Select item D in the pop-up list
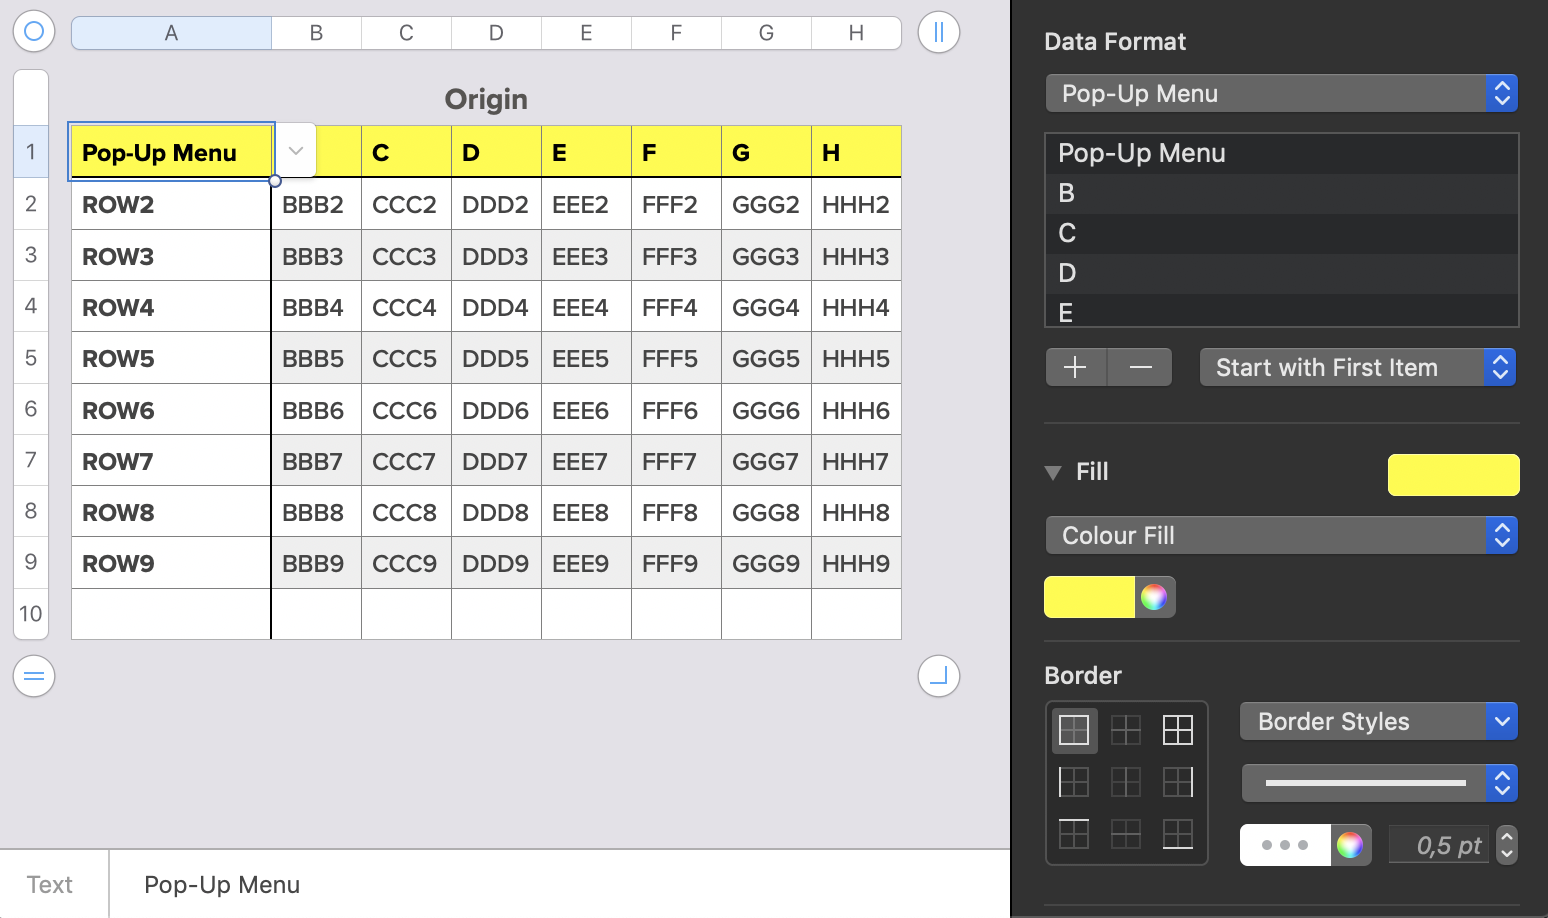The image size is (1548, 918). [1281, 273]
